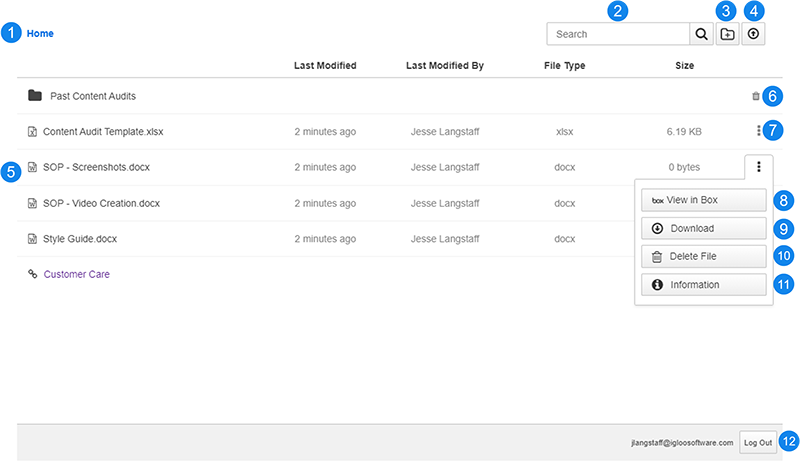Open Style Guide.docx file
Screen dimensions: 800x476
(x=80, y=239)
